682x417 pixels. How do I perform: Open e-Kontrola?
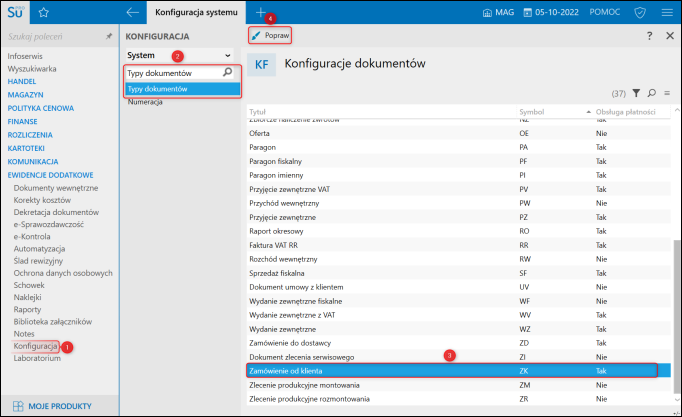click(x=32, y=237)
